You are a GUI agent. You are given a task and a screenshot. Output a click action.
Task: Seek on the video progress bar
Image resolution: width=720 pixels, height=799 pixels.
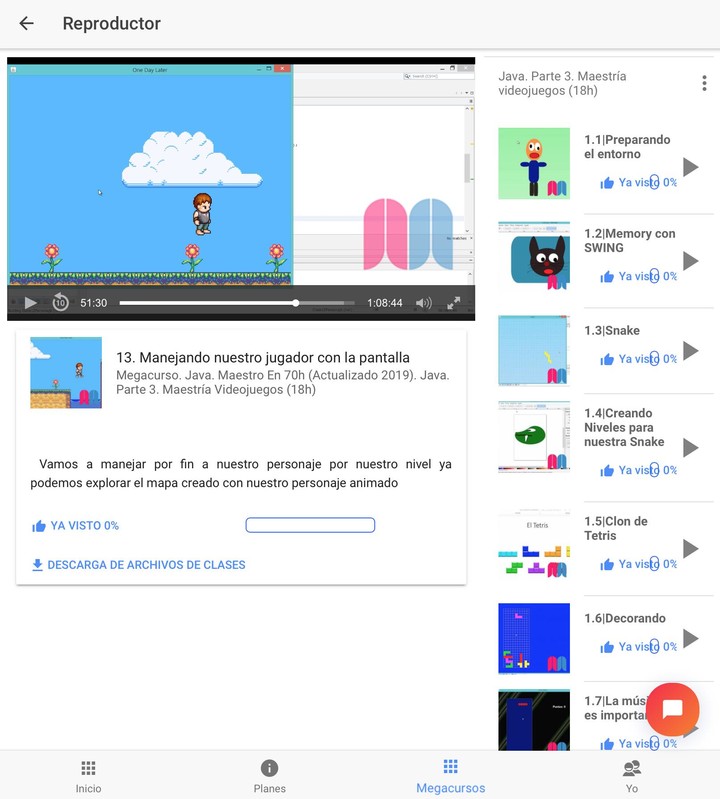click(x=235, y=303)
